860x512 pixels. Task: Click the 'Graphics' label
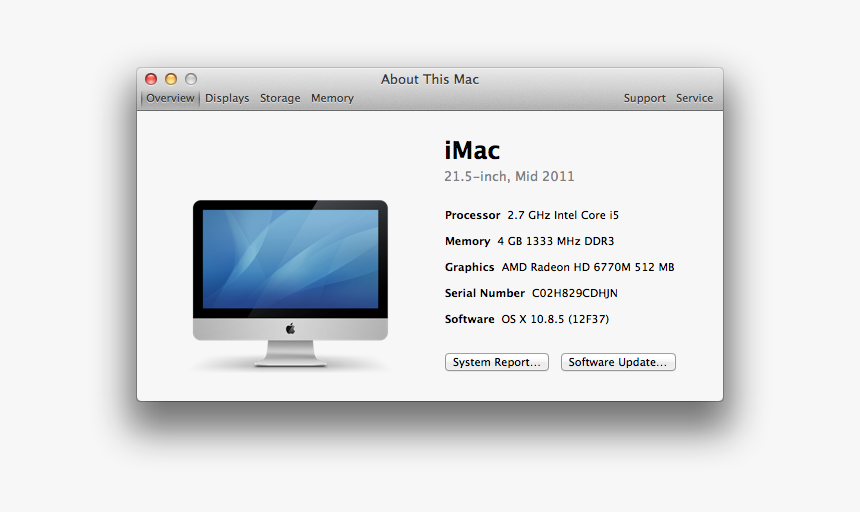tap(469, 267)
